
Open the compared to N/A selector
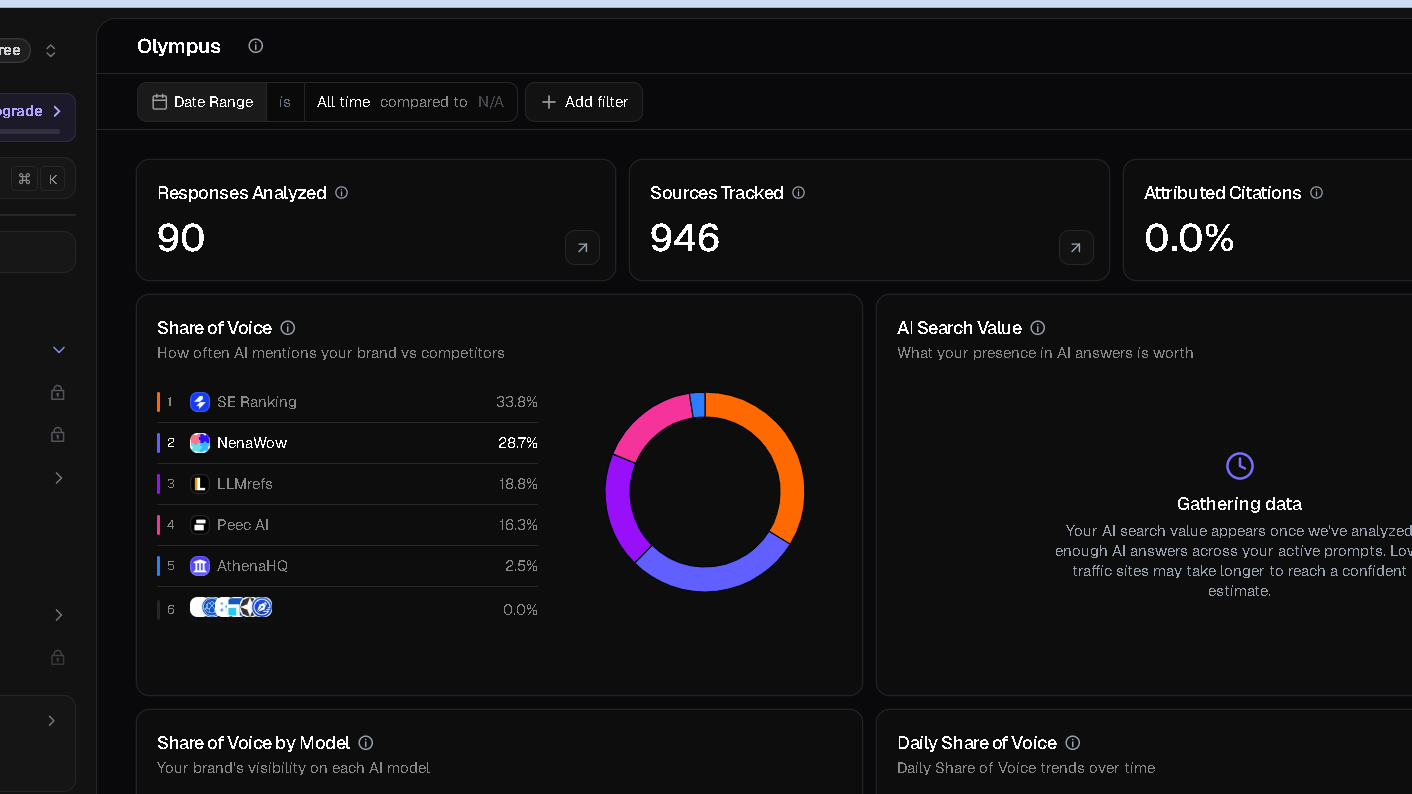(442, 102)
